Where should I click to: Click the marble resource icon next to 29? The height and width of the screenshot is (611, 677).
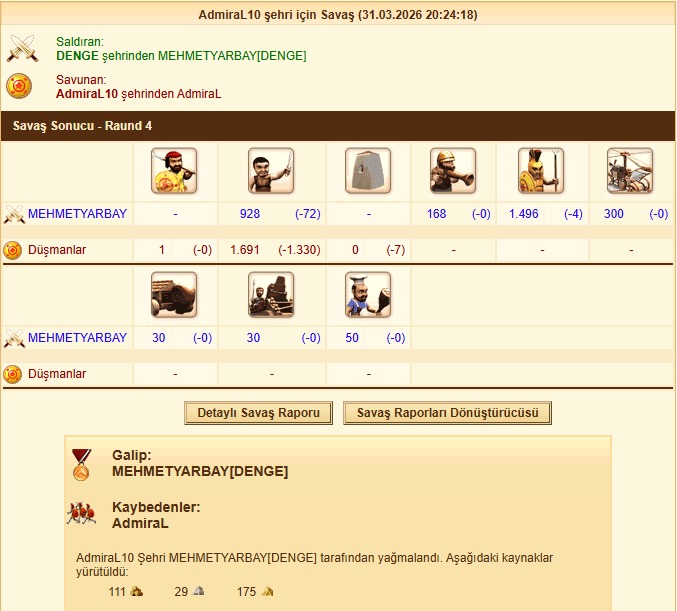(198, 591)
